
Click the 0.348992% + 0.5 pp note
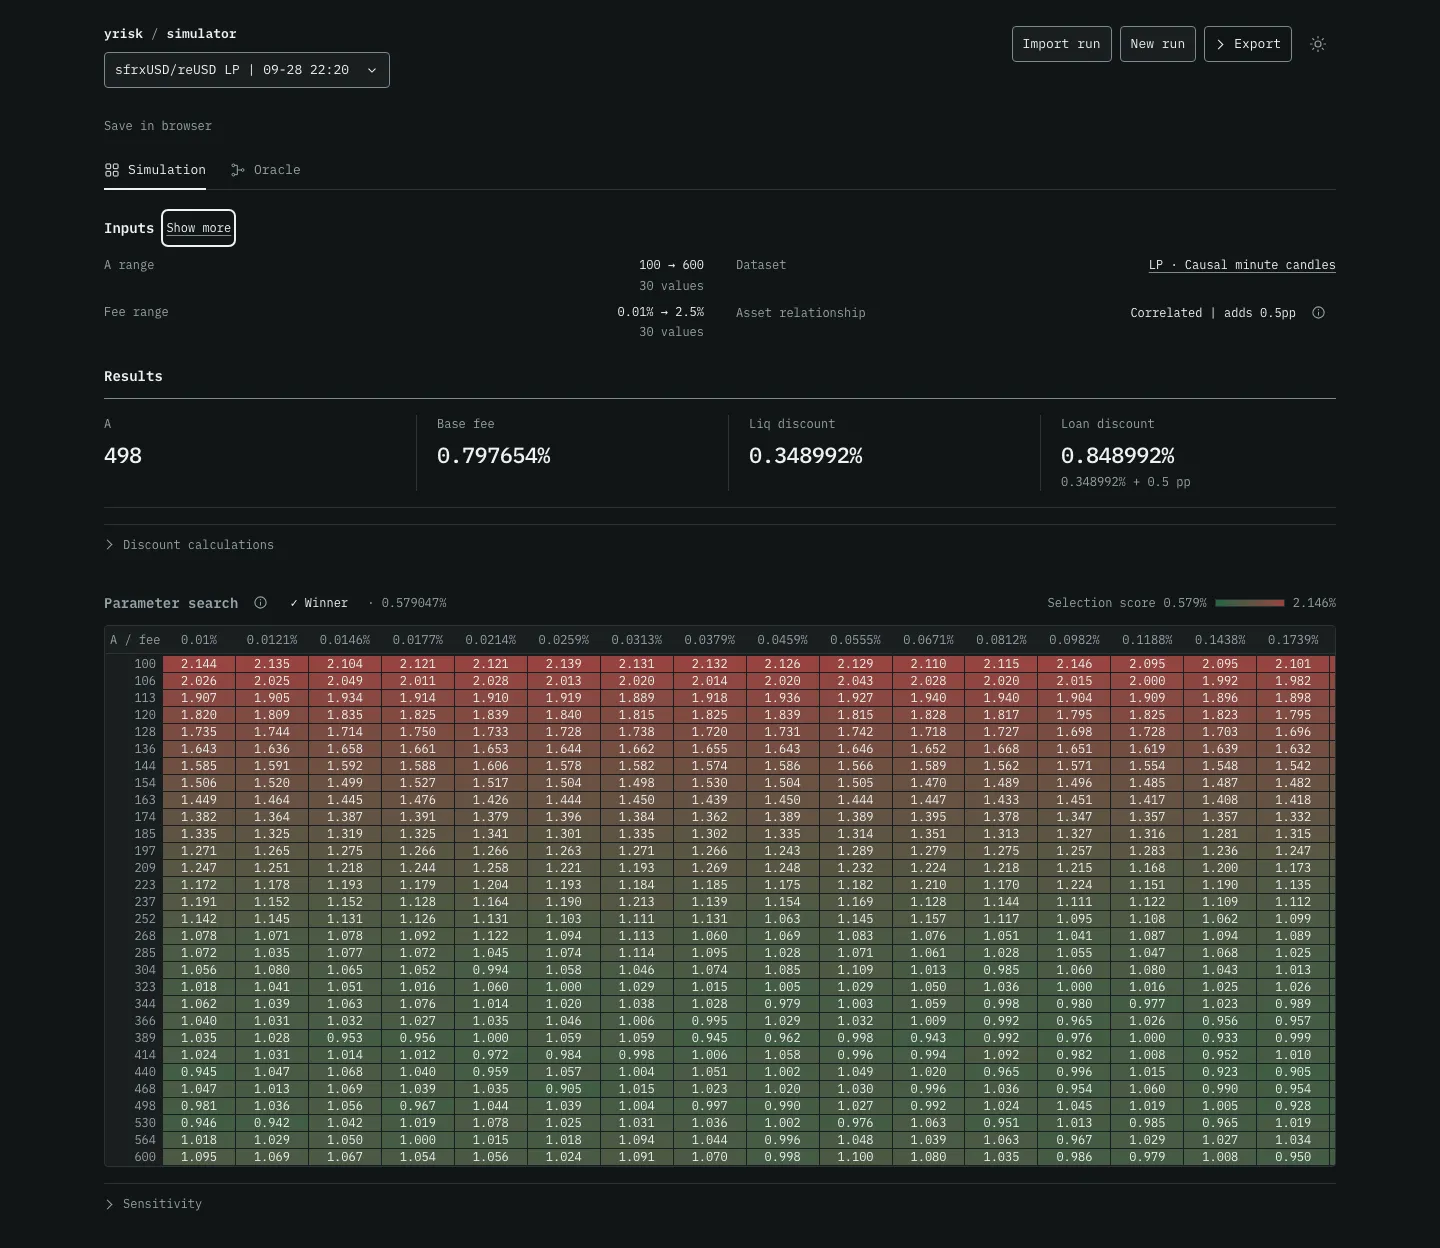pos(1126,482)
